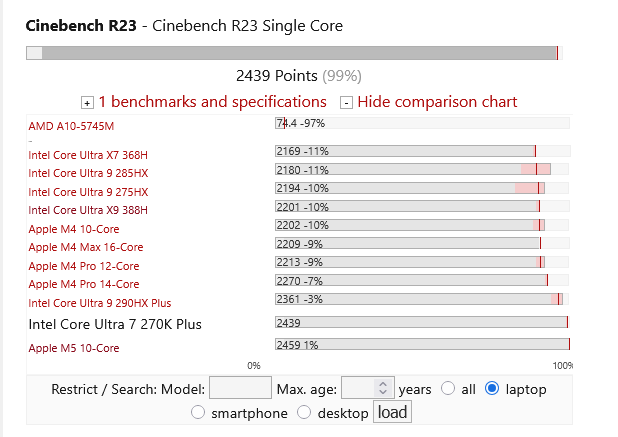Increase Max. age with the up arrow

point(383,383)
